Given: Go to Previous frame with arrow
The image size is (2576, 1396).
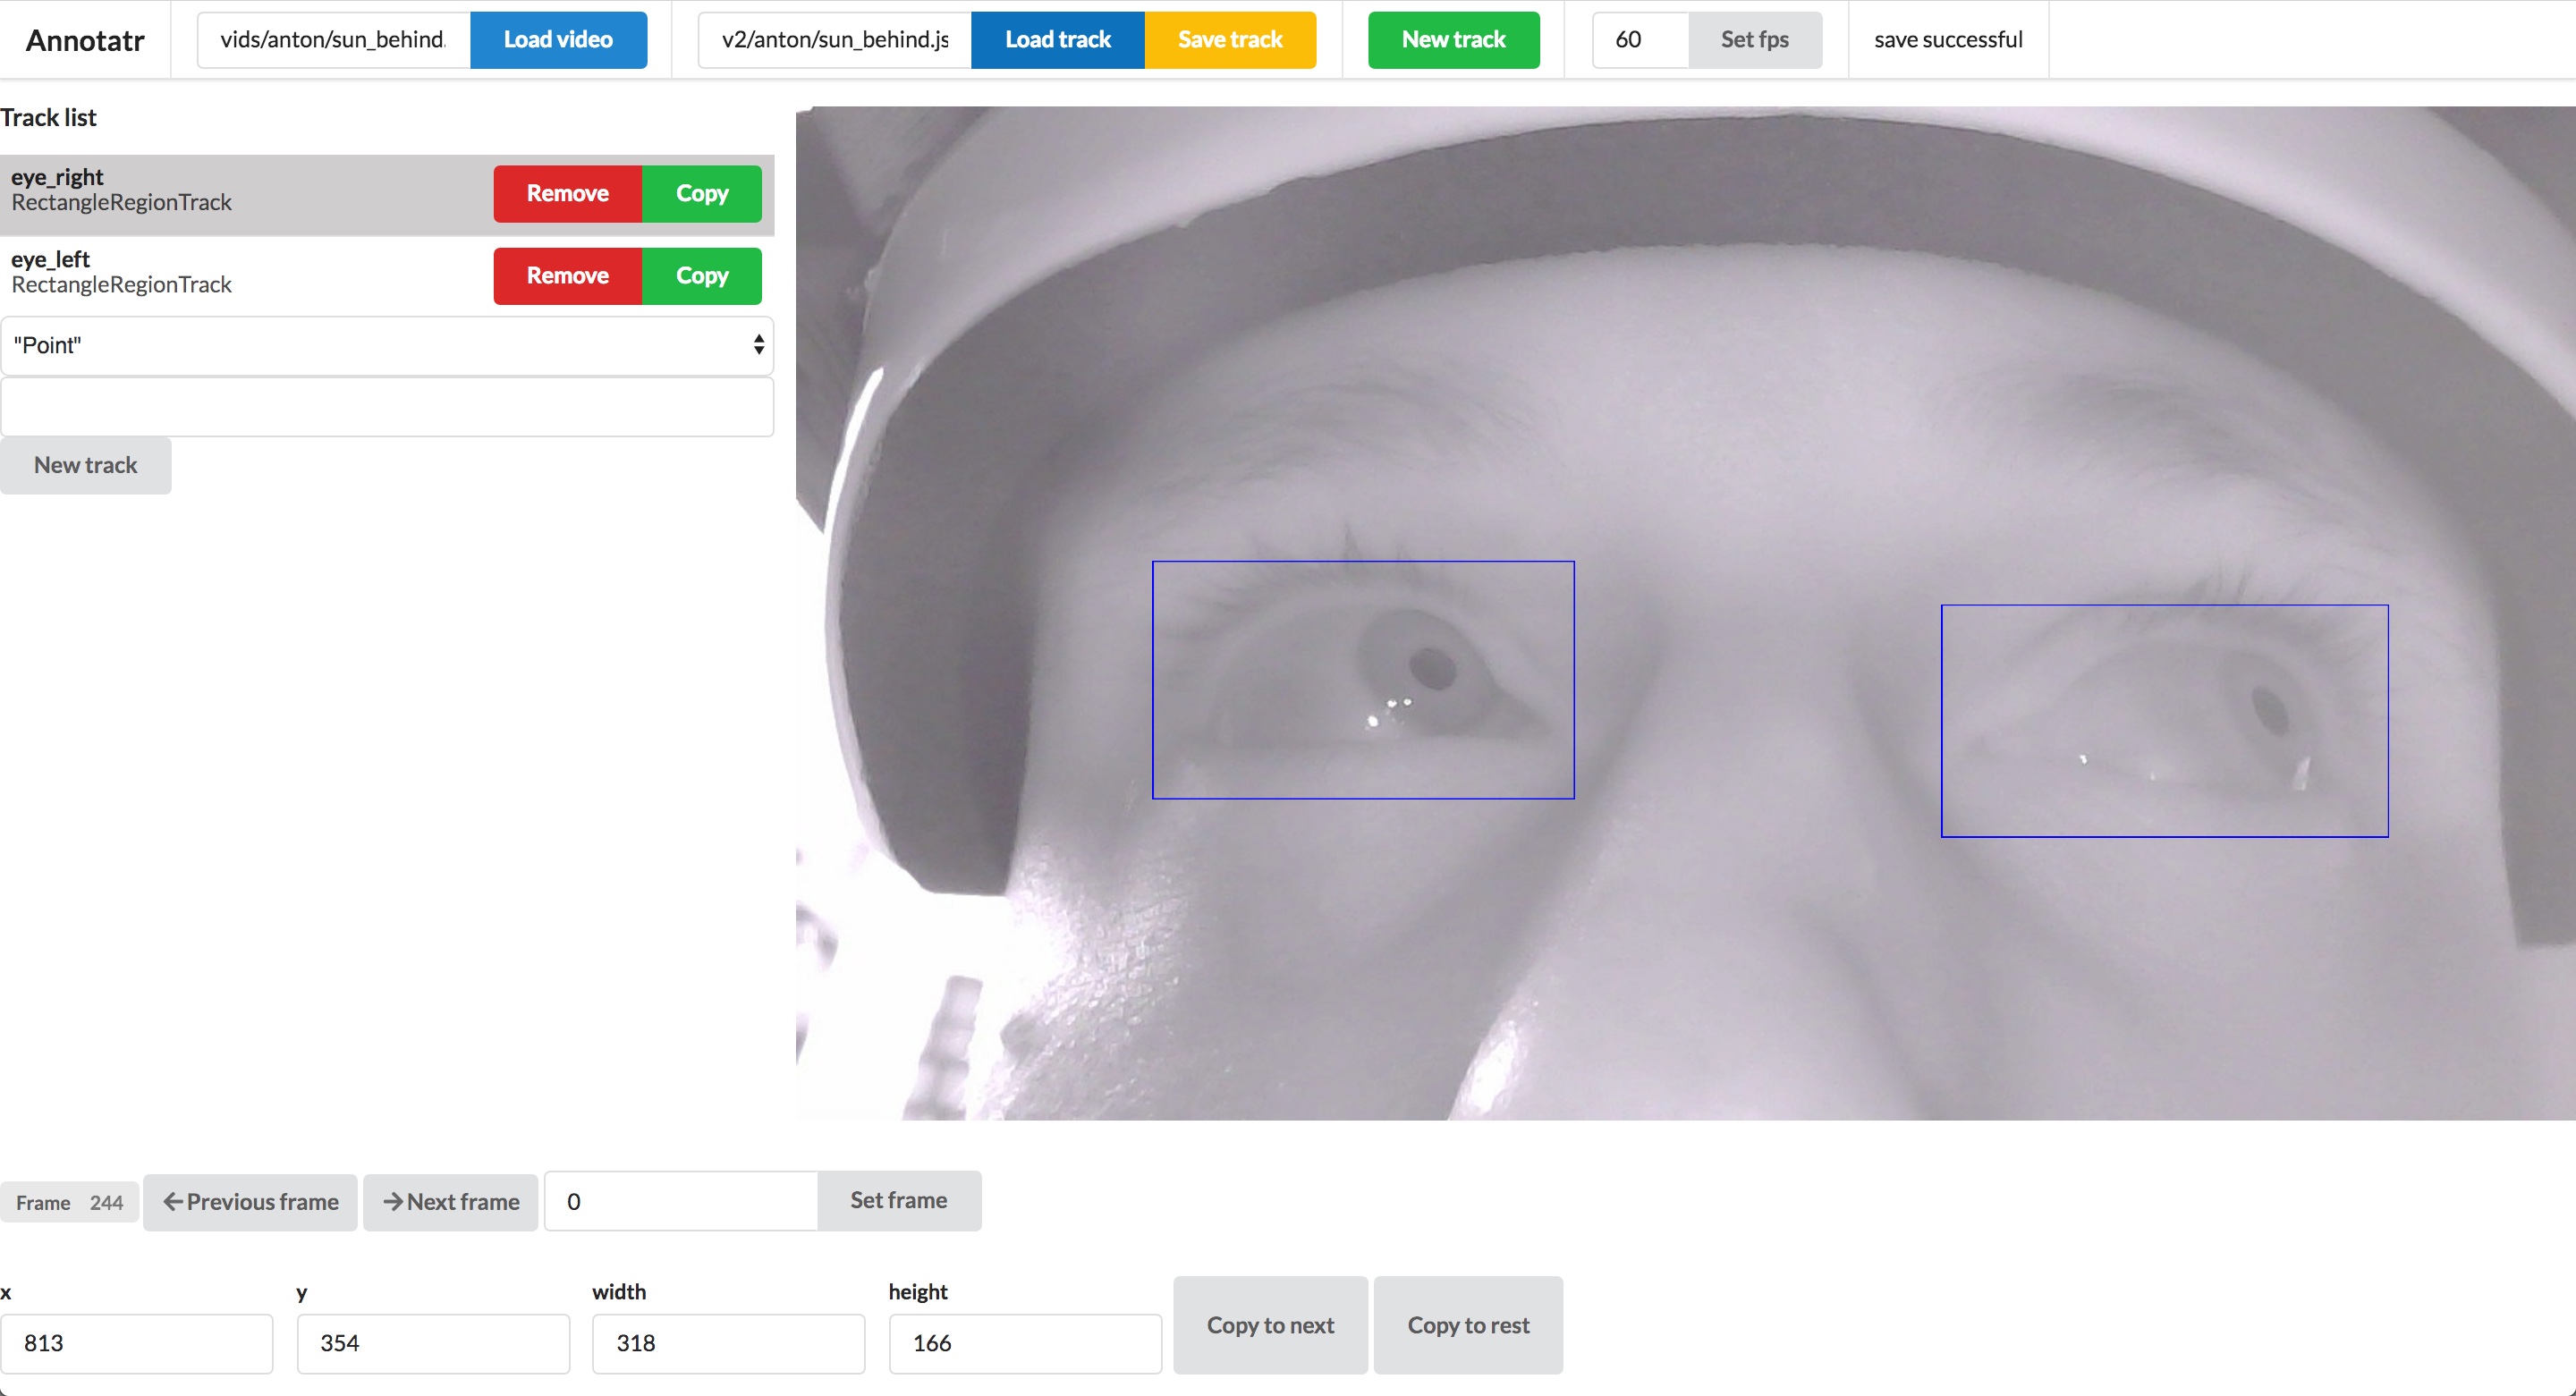Looking at the screenshot, I should pyautogui.click(x=250, y=1201).
